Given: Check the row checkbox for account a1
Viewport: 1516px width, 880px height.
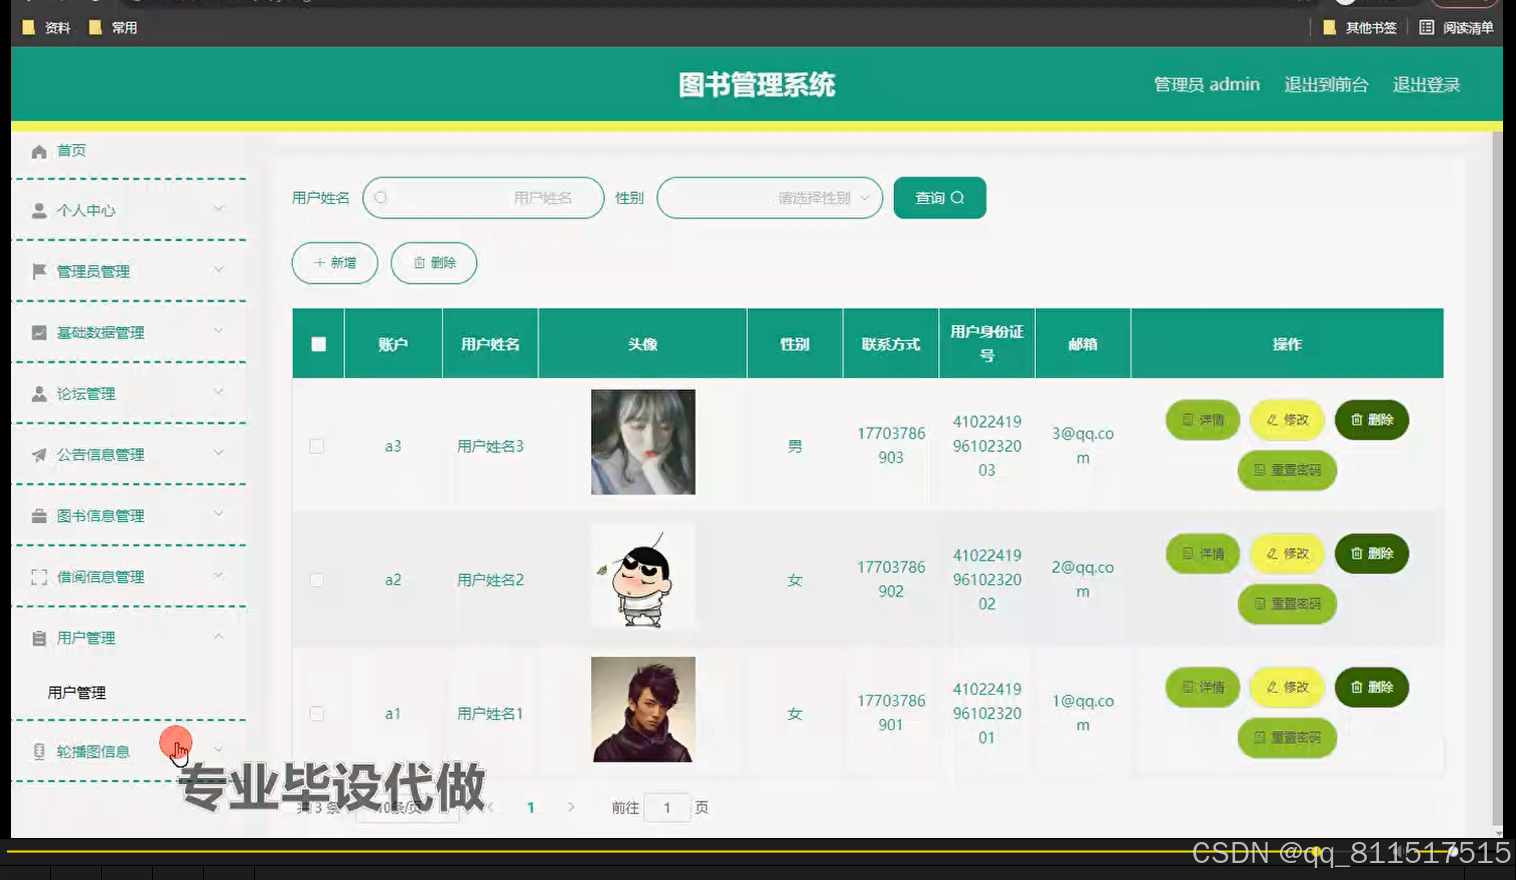Looking at the screenshot, I should pos(317,713).
